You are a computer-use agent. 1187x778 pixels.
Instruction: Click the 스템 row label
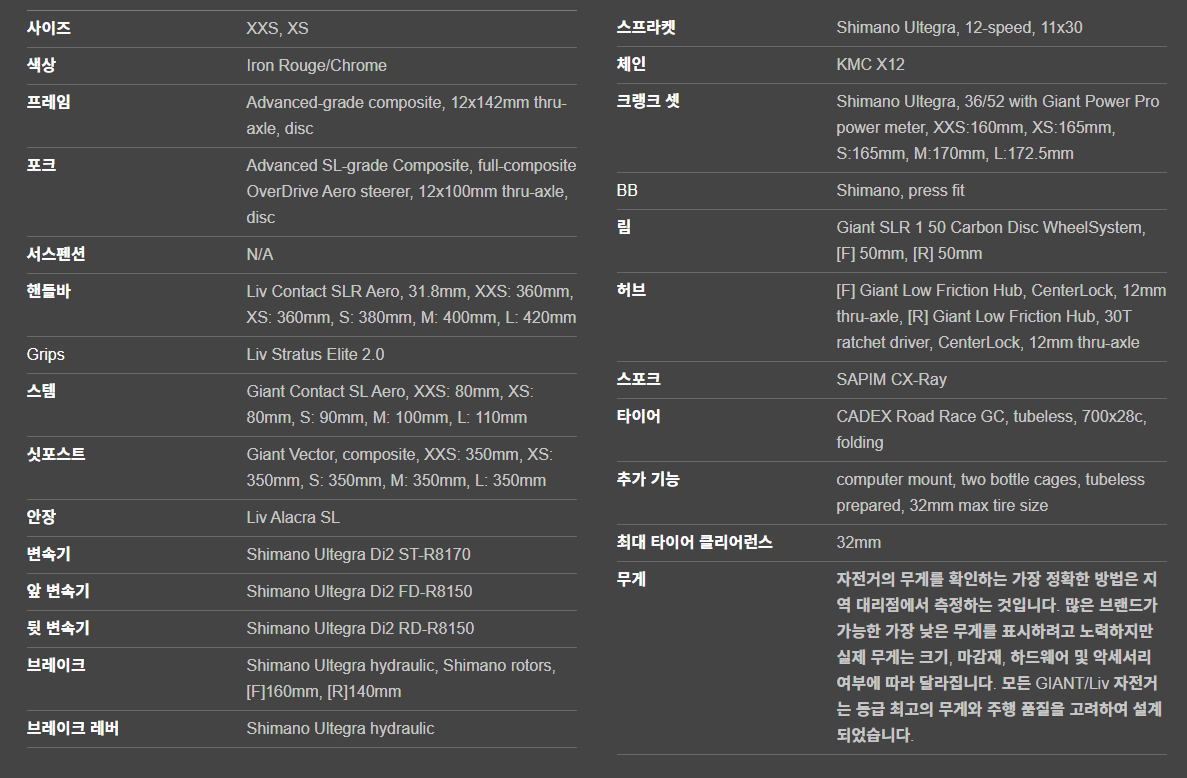[41, 392]
